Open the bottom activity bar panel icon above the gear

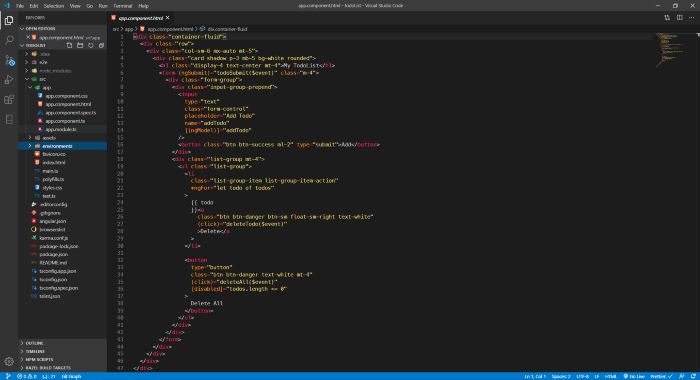click(x=9, y=119)
